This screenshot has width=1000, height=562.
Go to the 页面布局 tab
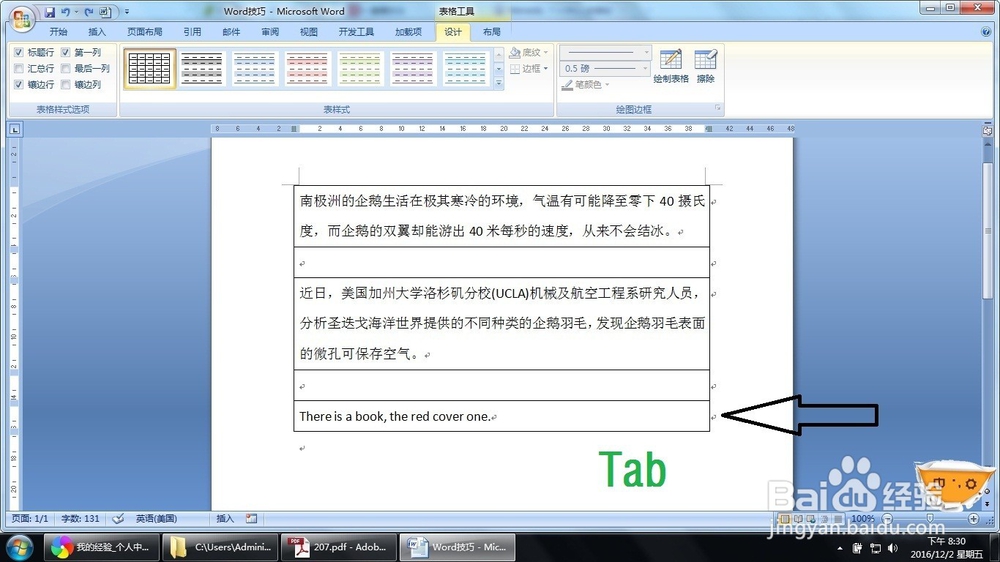[x=144, y=32]
